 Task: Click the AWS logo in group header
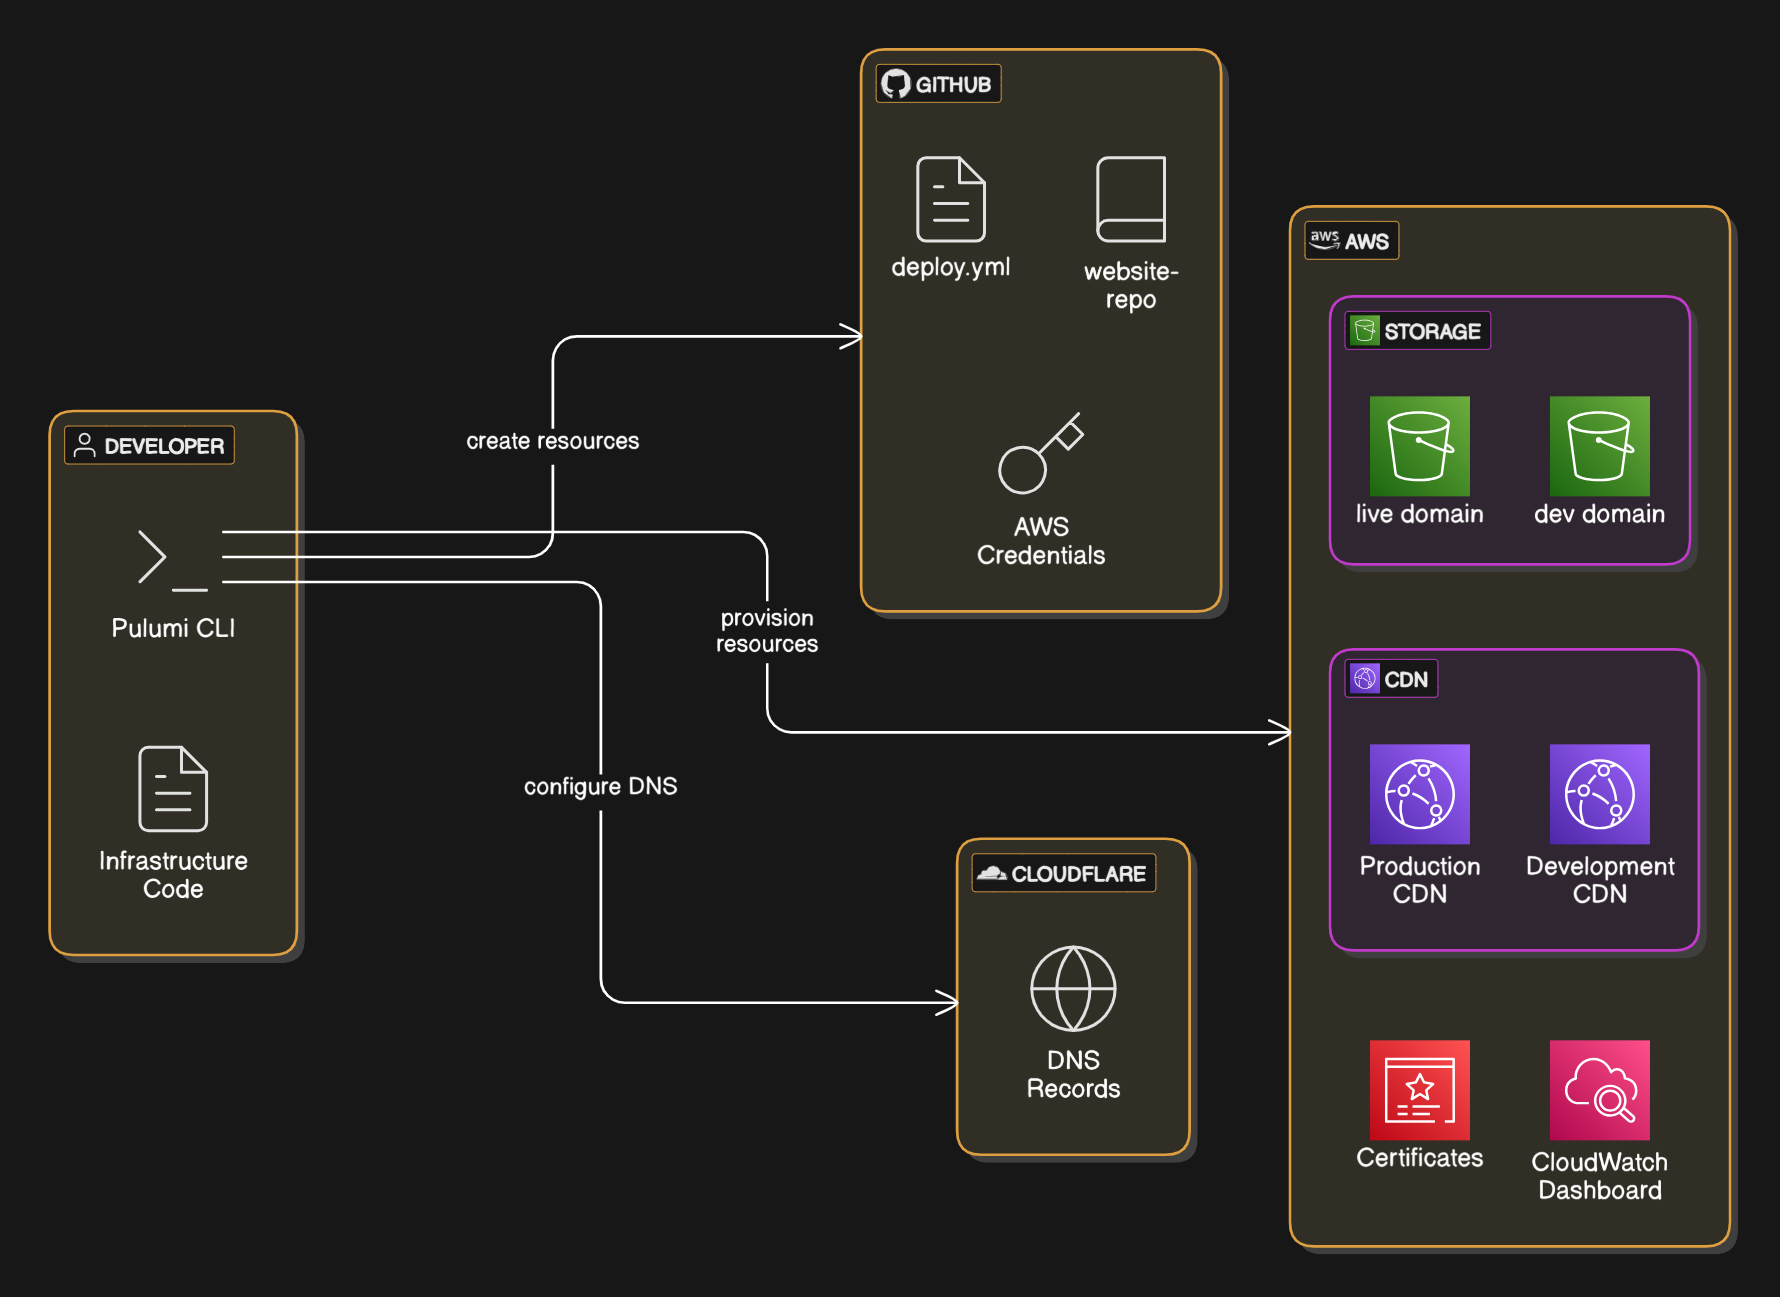pyautogui.click(x=1325, y=241)
